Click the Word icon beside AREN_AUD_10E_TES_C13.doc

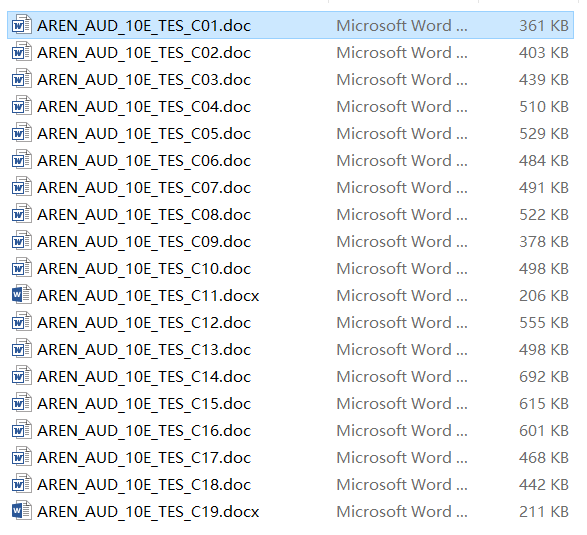(21, 349)
